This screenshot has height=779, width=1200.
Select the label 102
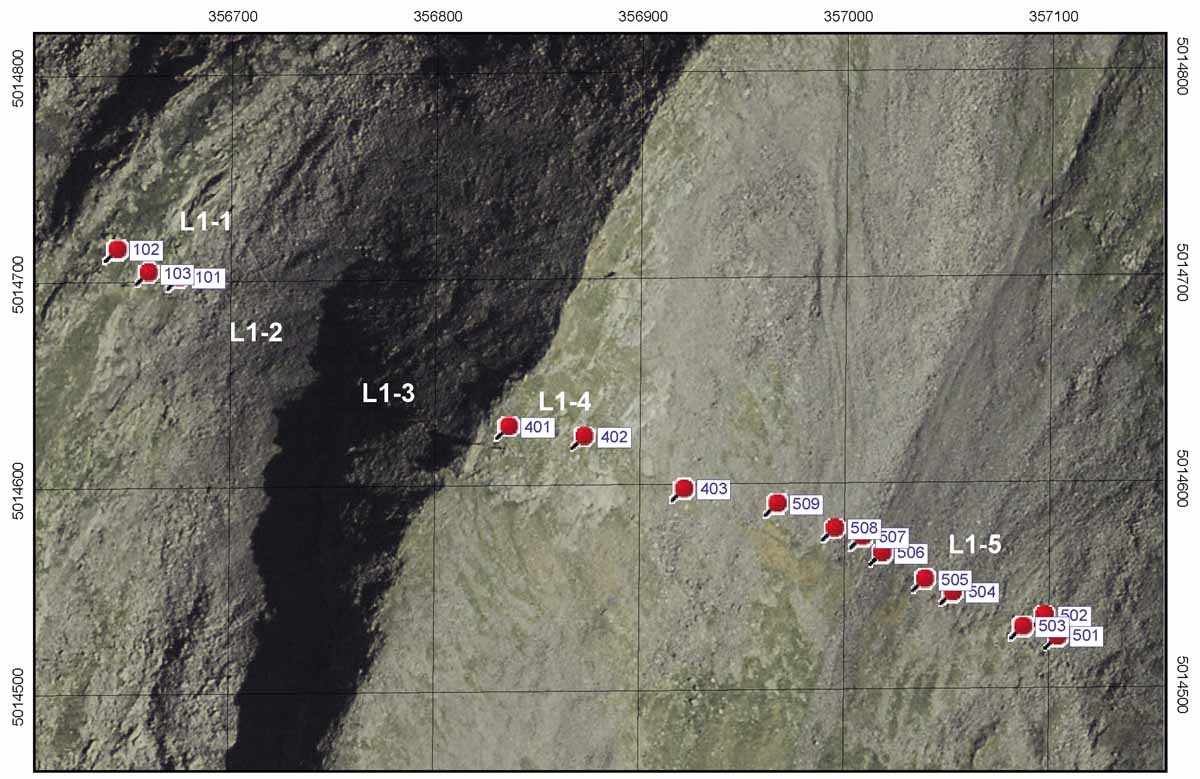point(146,250)
